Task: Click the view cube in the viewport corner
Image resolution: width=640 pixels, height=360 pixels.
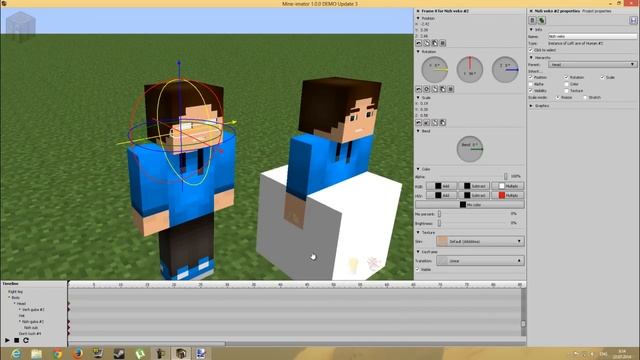Action: [21, 26]
